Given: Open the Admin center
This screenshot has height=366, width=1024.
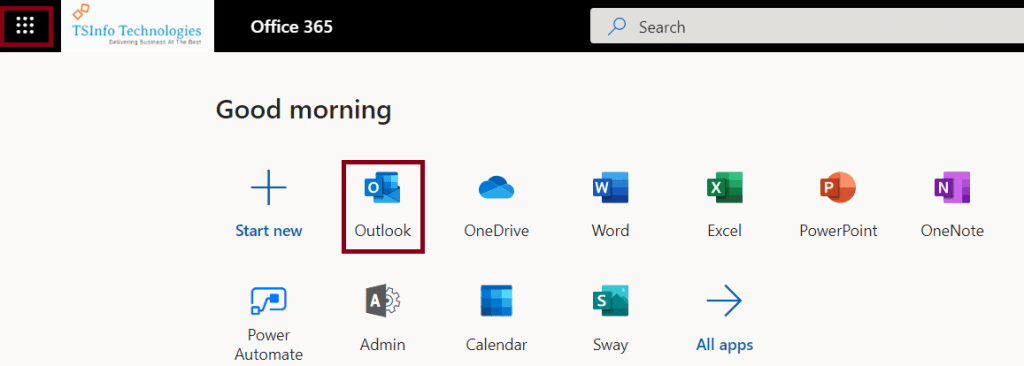Looking at the screenshot, I should coord(383,319).
